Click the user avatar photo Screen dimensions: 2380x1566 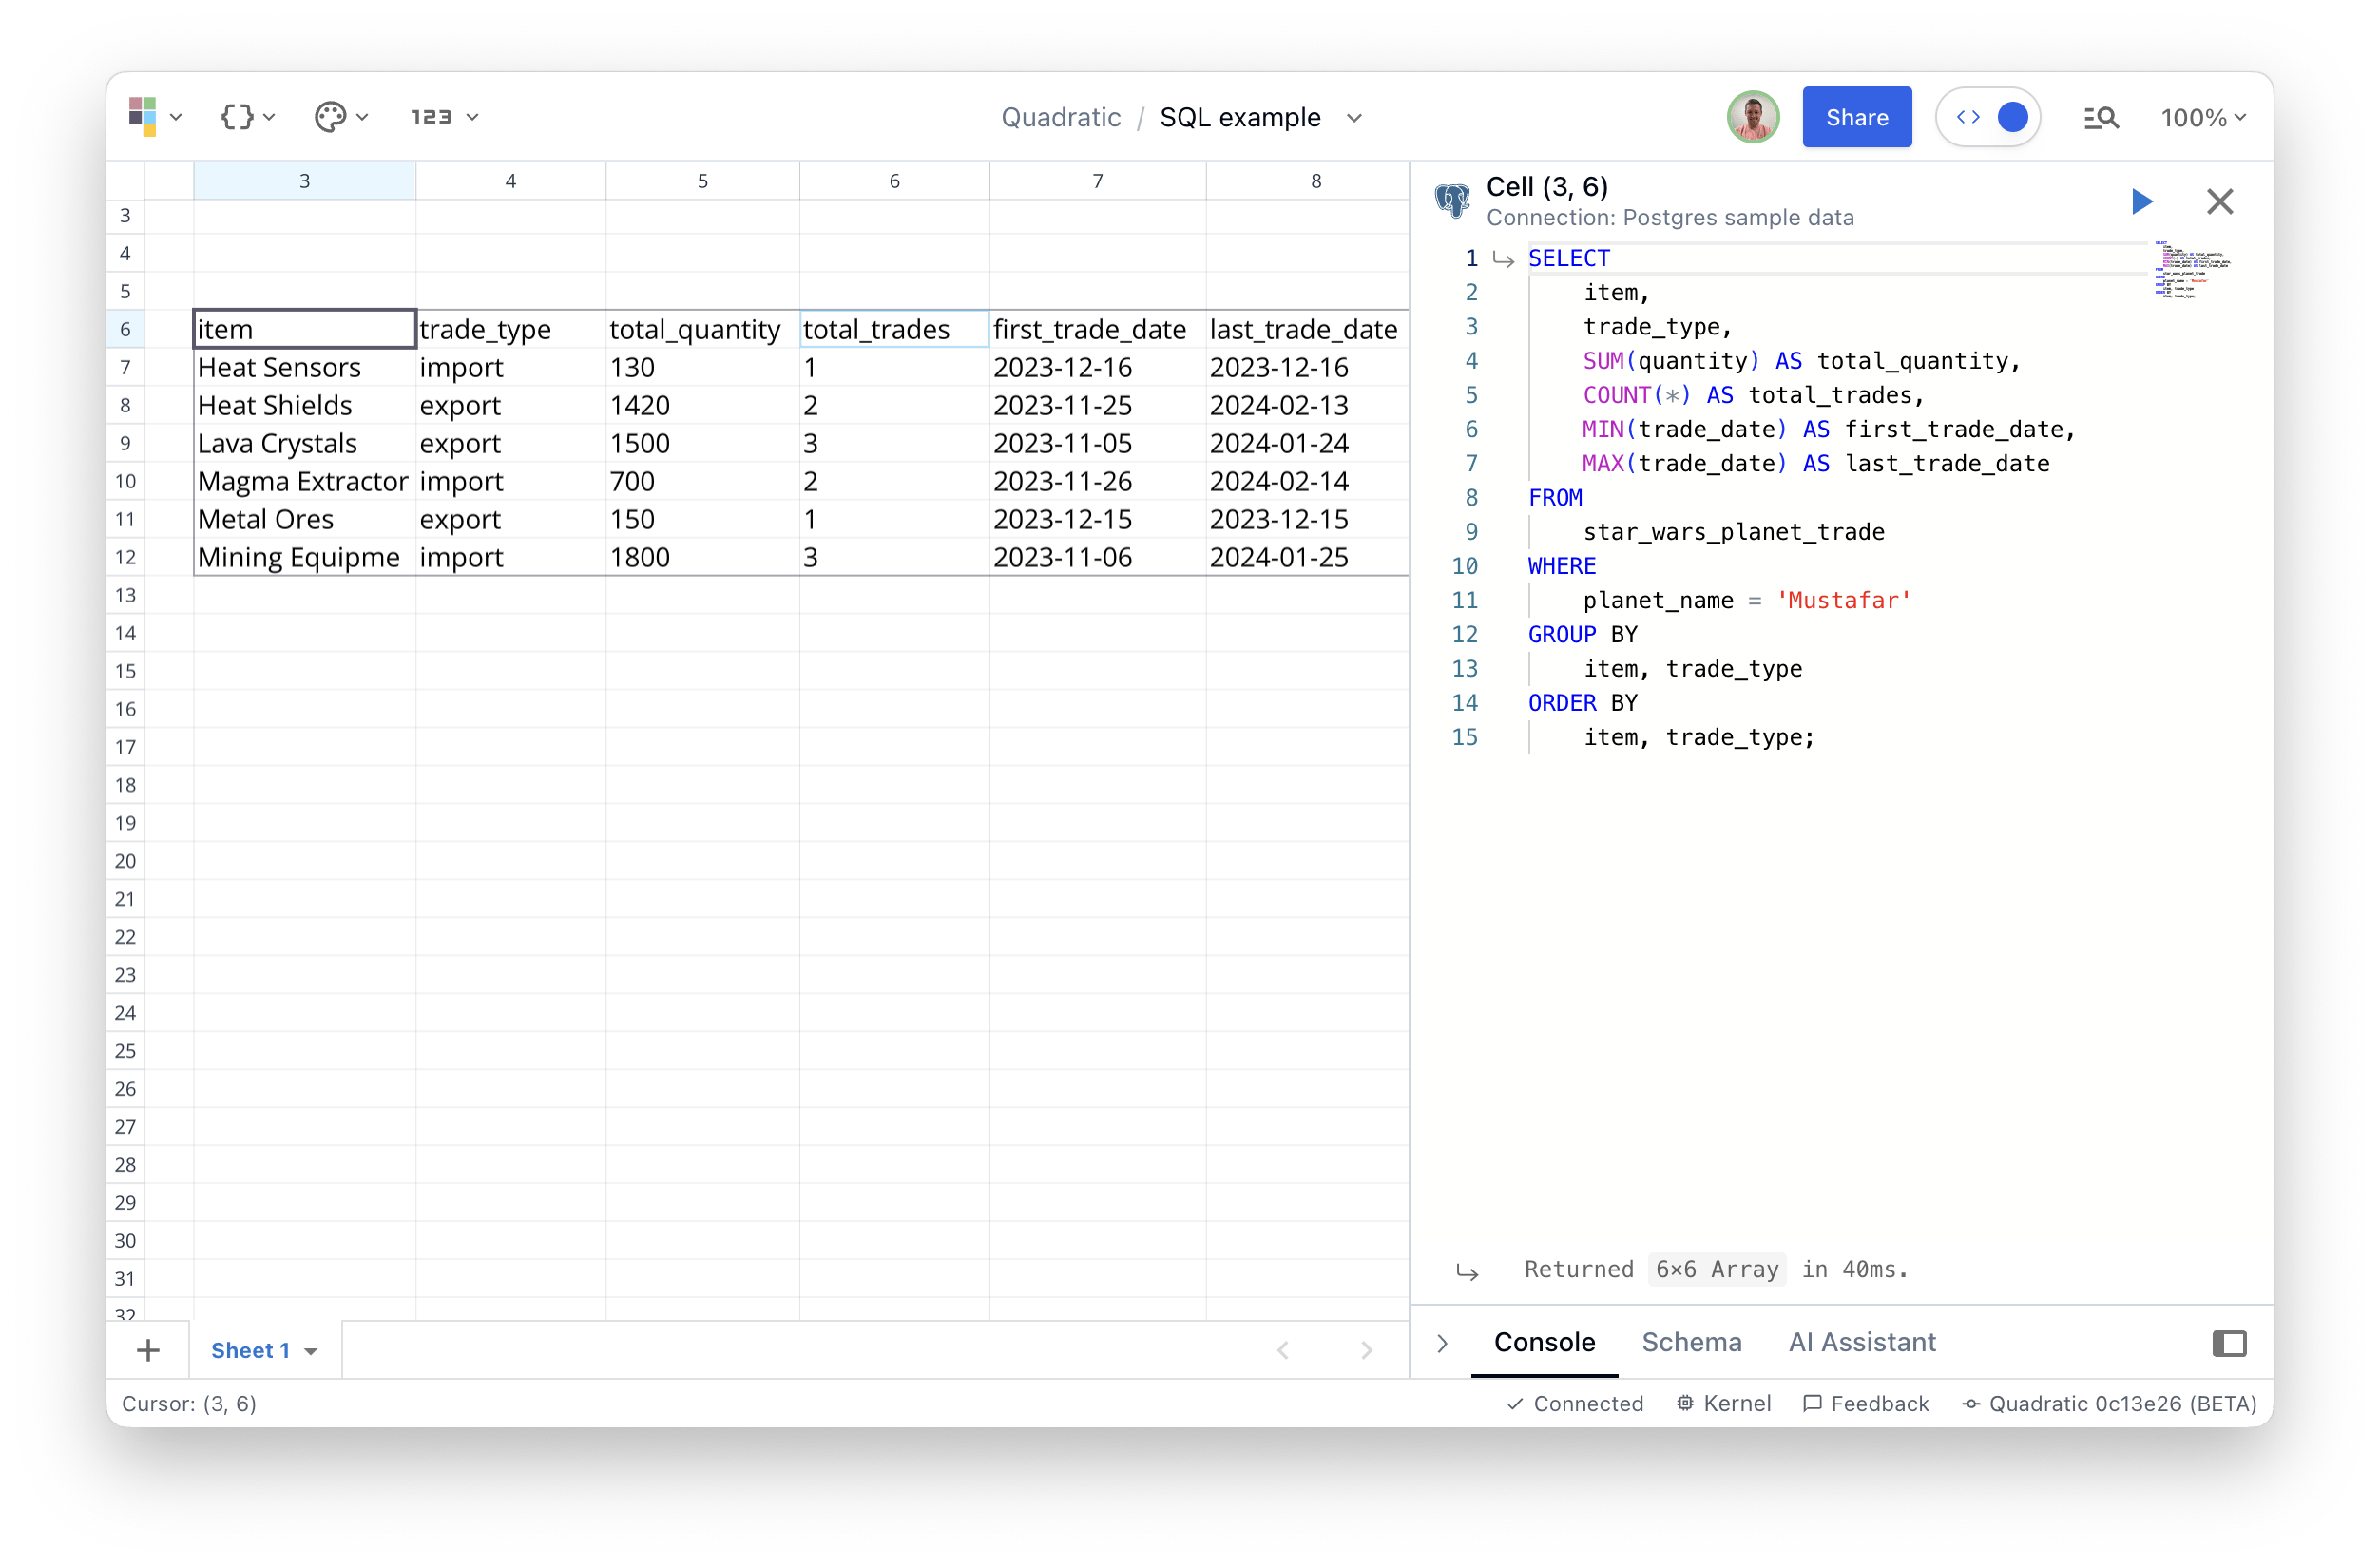[1752, 117]
